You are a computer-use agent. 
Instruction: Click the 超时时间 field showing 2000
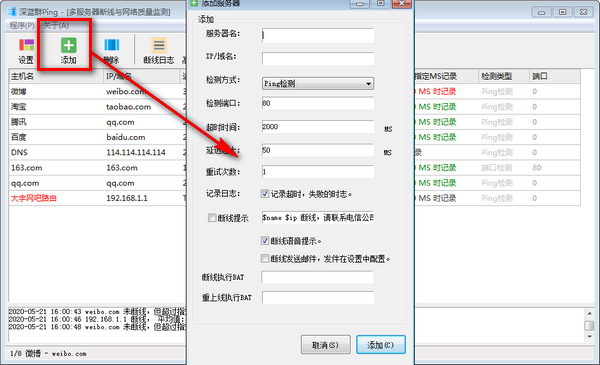click(x=318, y=127)
